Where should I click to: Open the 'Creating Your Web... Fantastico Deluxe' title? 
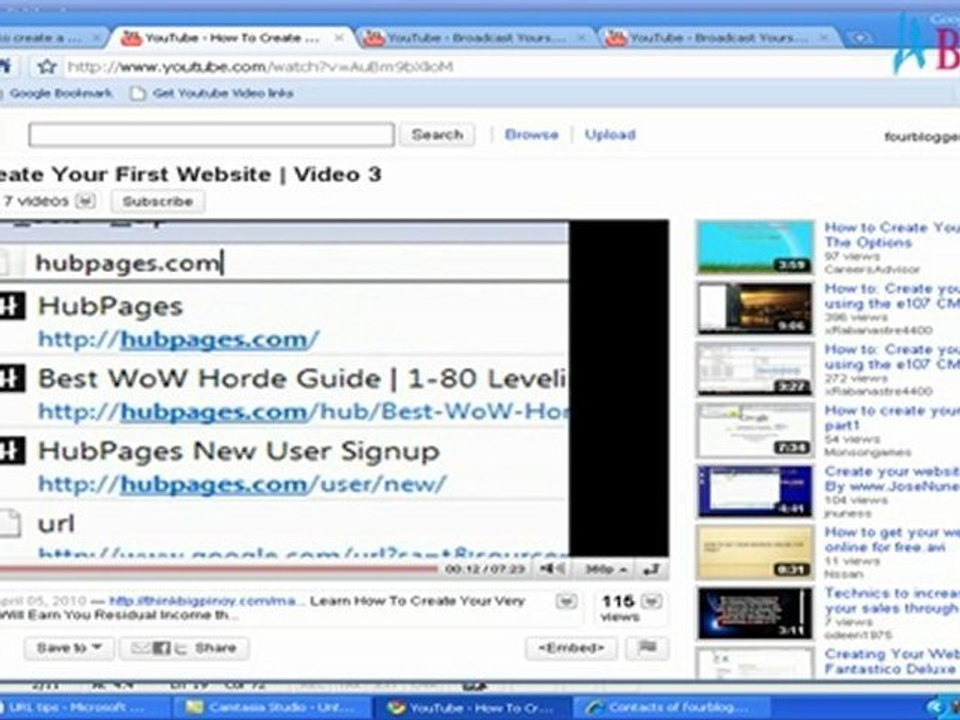pos(892,661)
